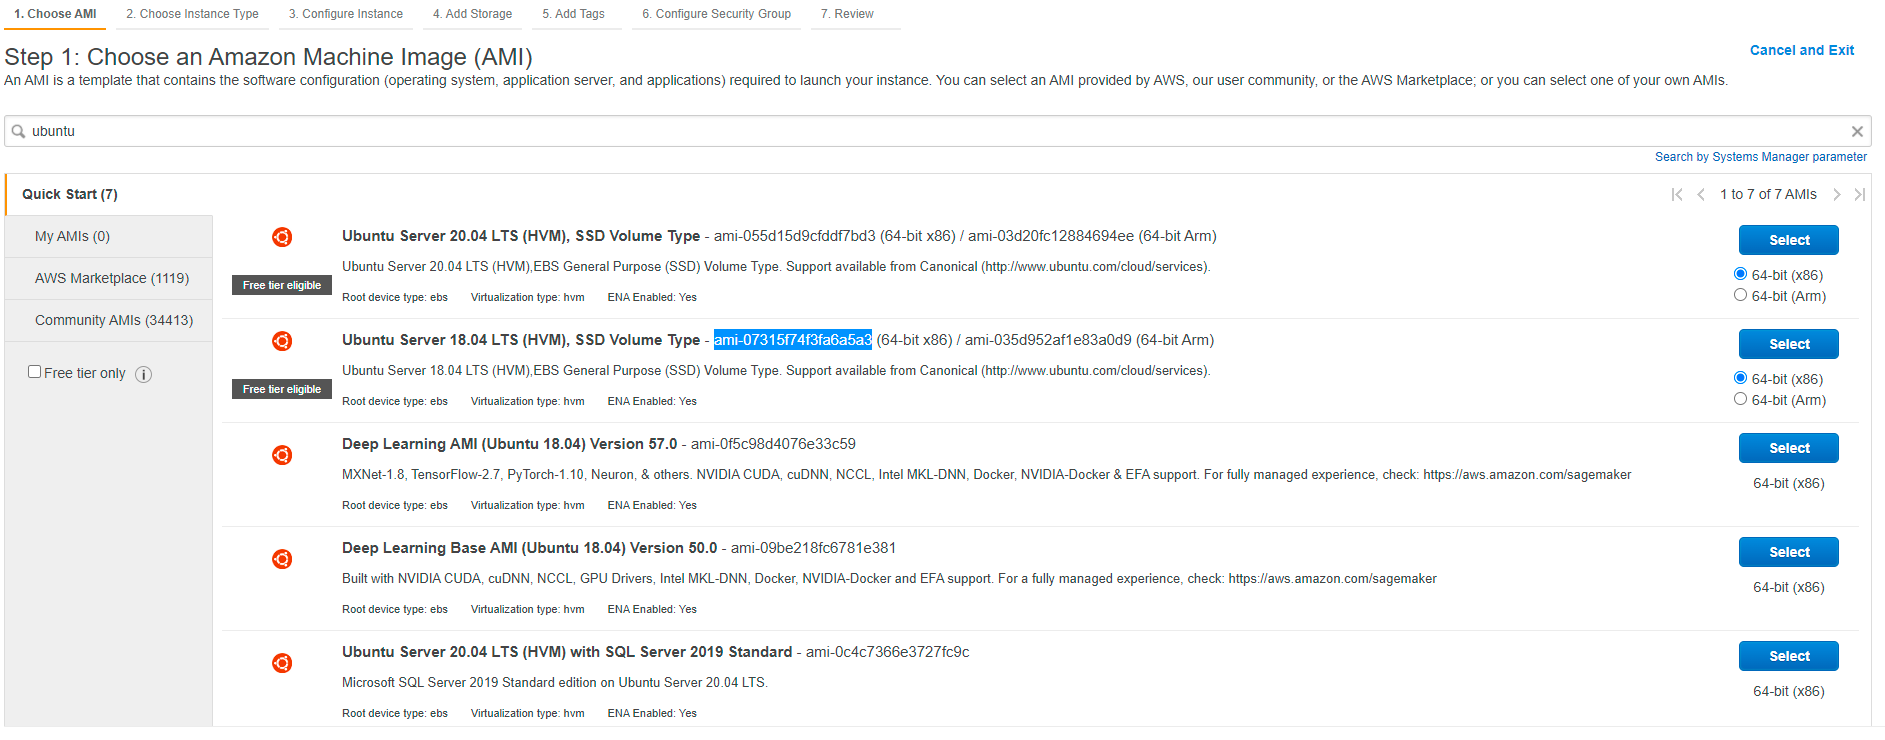
Task: Select the My AMIs (0) category
Action: point(108,236)
